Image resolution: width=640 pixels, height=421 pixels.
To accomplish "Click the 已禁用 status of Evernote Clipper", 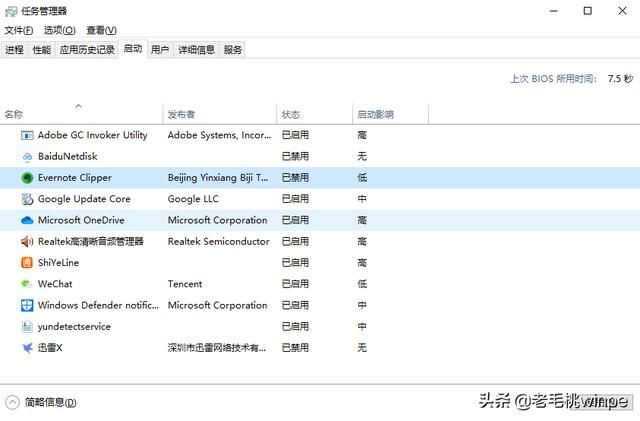I will click(295, 178).
